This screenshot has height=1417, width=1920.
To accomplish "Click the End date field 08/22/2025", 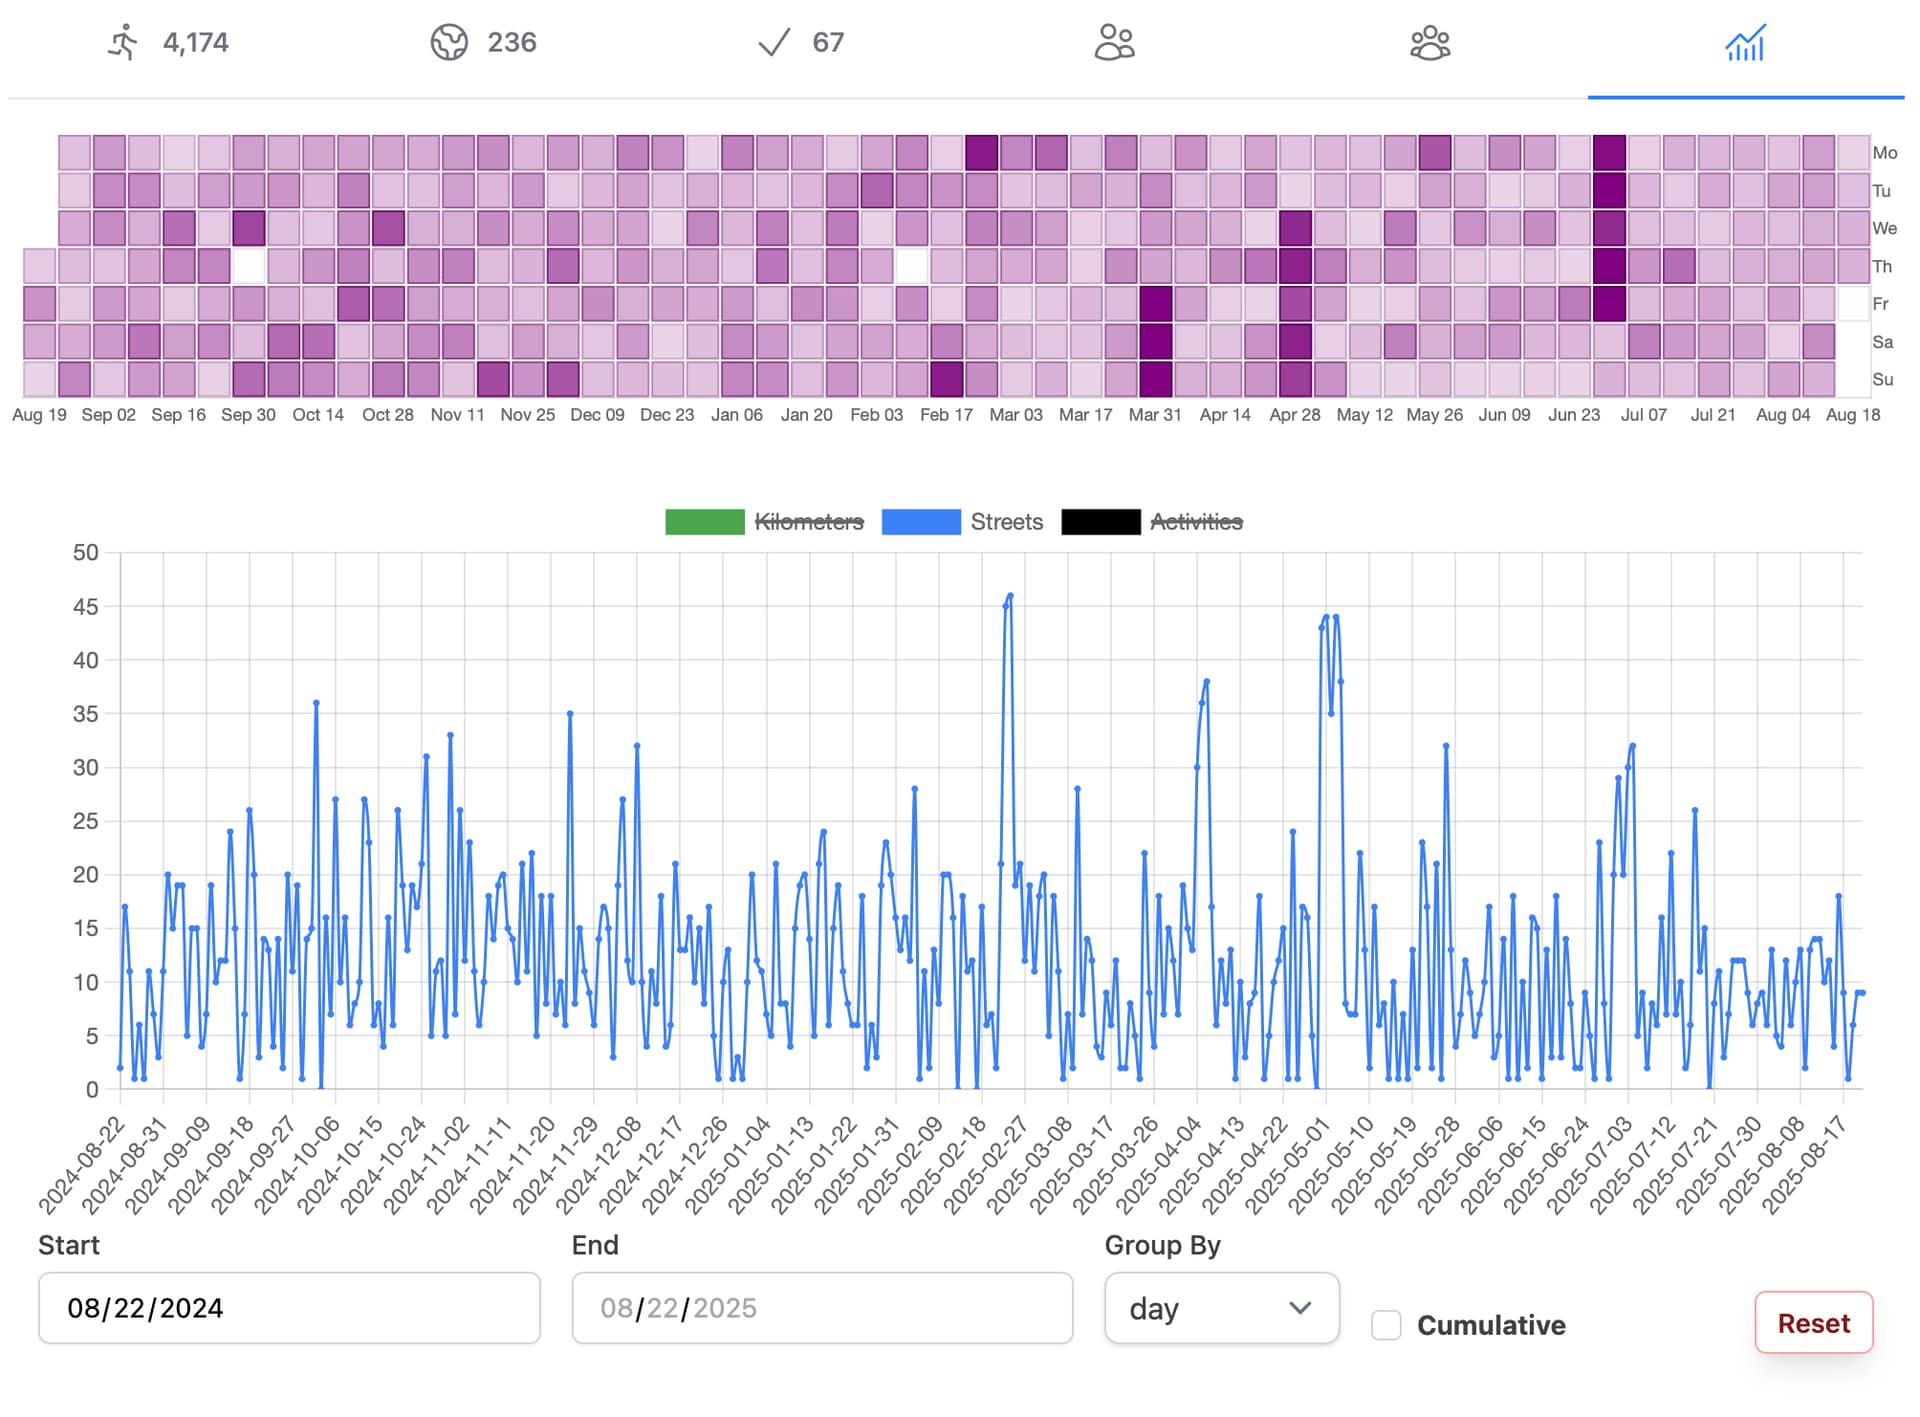I will (x=822, y=1308).
